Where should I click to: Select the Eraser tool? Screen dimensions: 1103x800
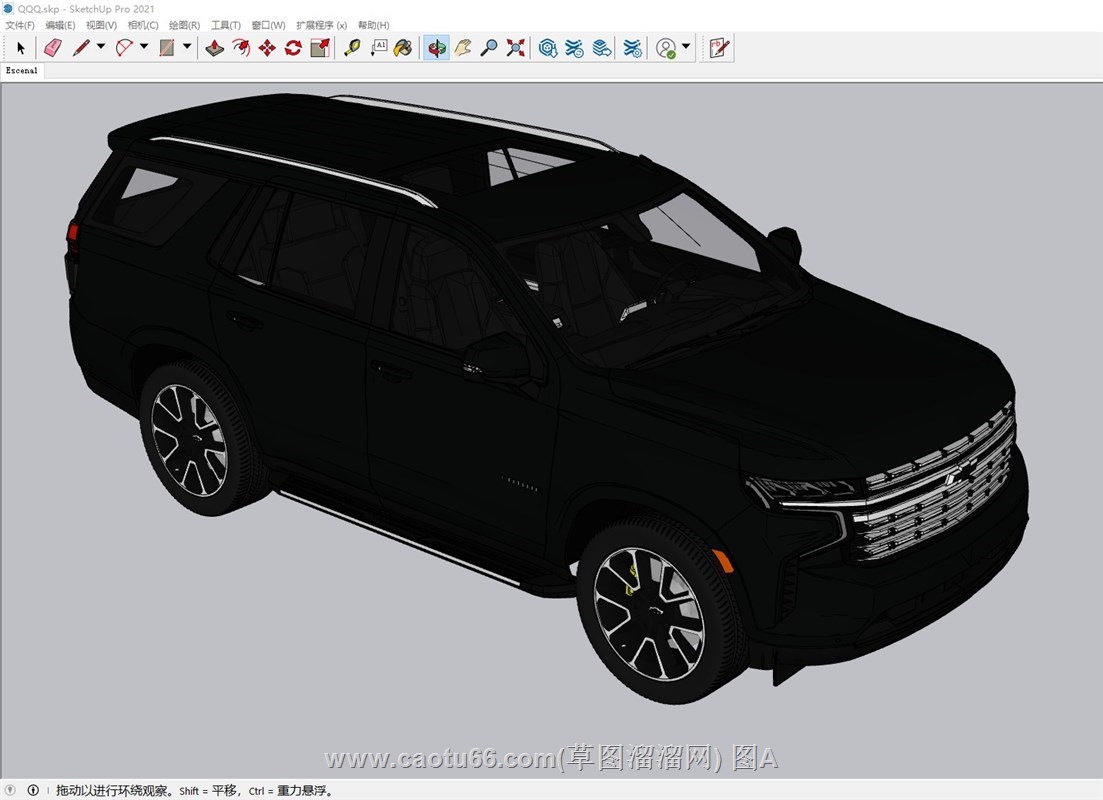tap(53, 47)
